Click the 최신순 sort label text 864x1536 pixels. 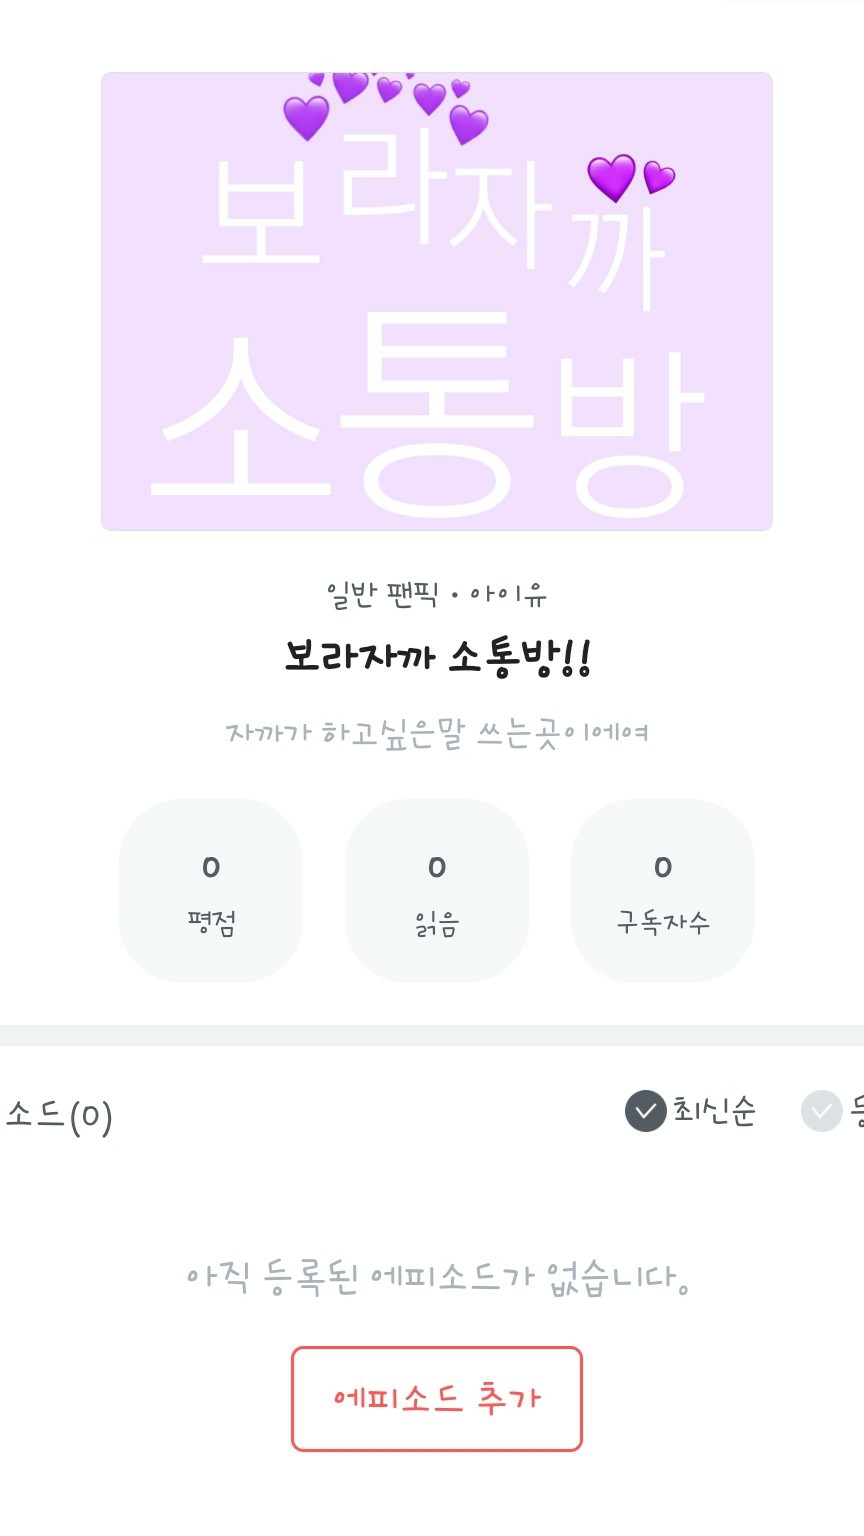(x=714, y=1110)
